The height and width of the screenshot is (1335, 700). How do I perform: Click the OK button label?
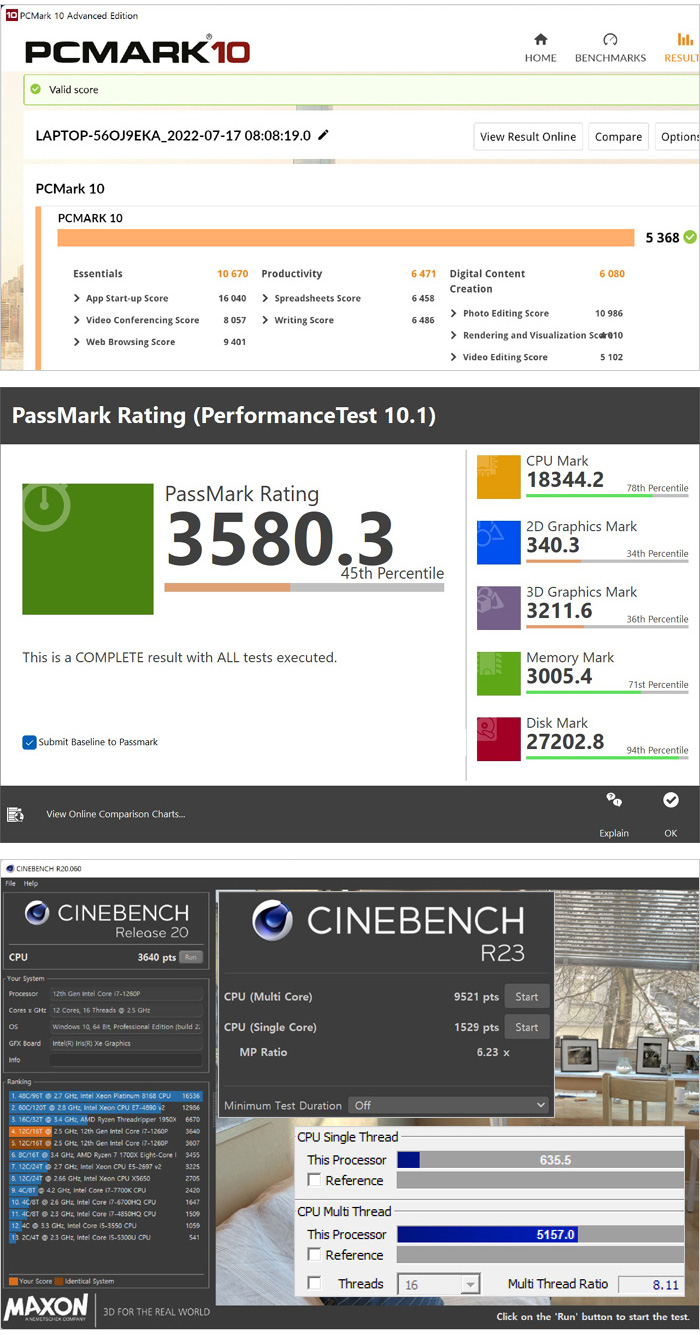pyautogui.click(x=671, y=833)
